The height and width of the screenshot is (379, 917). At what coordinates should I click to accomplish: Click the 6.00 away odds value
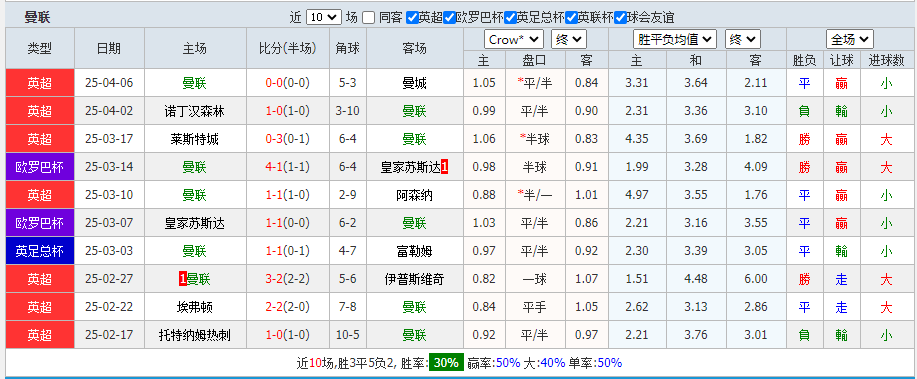[755, 280]
